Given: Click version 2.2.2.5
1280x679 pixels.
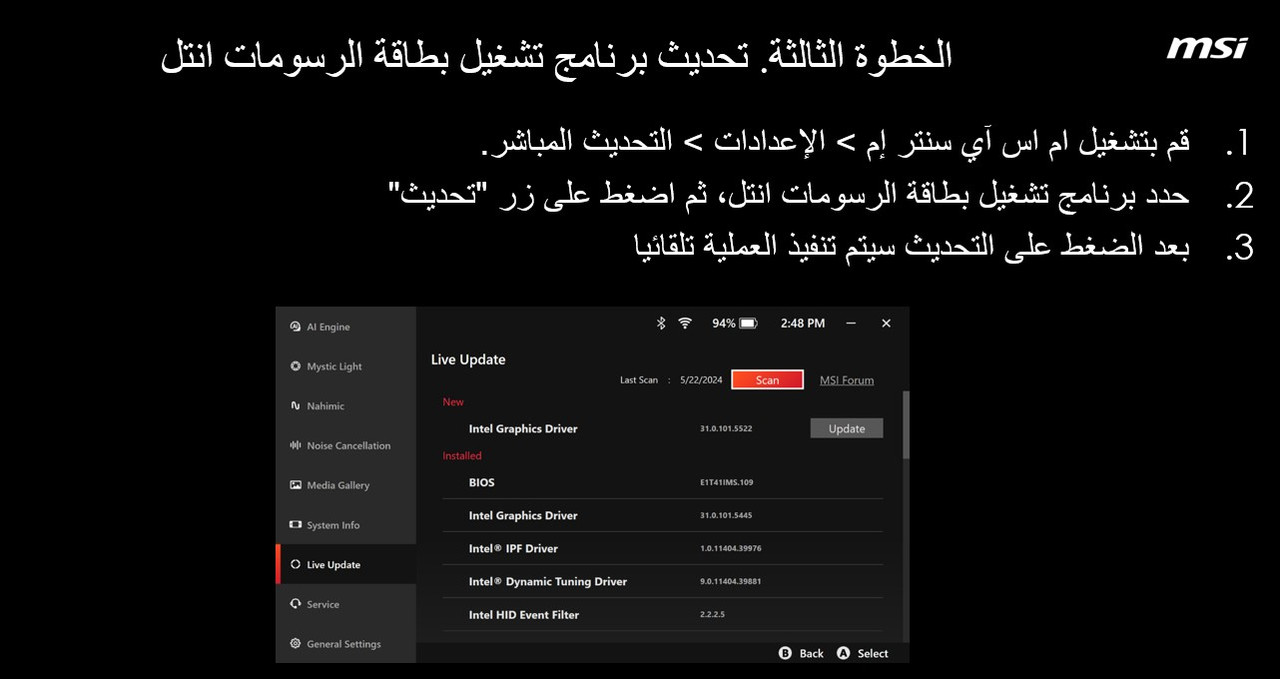Looking at the screenshot, I should (712, 614).
